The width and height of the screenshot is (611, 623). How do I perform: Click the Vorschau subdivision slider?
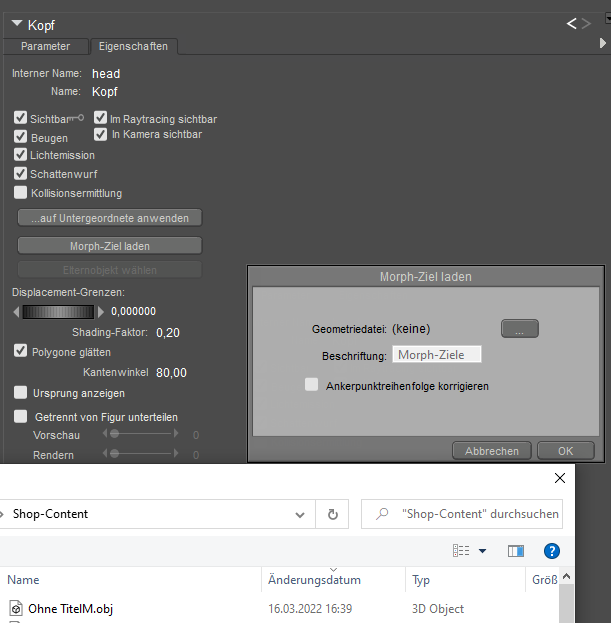(x=141, y=433)
